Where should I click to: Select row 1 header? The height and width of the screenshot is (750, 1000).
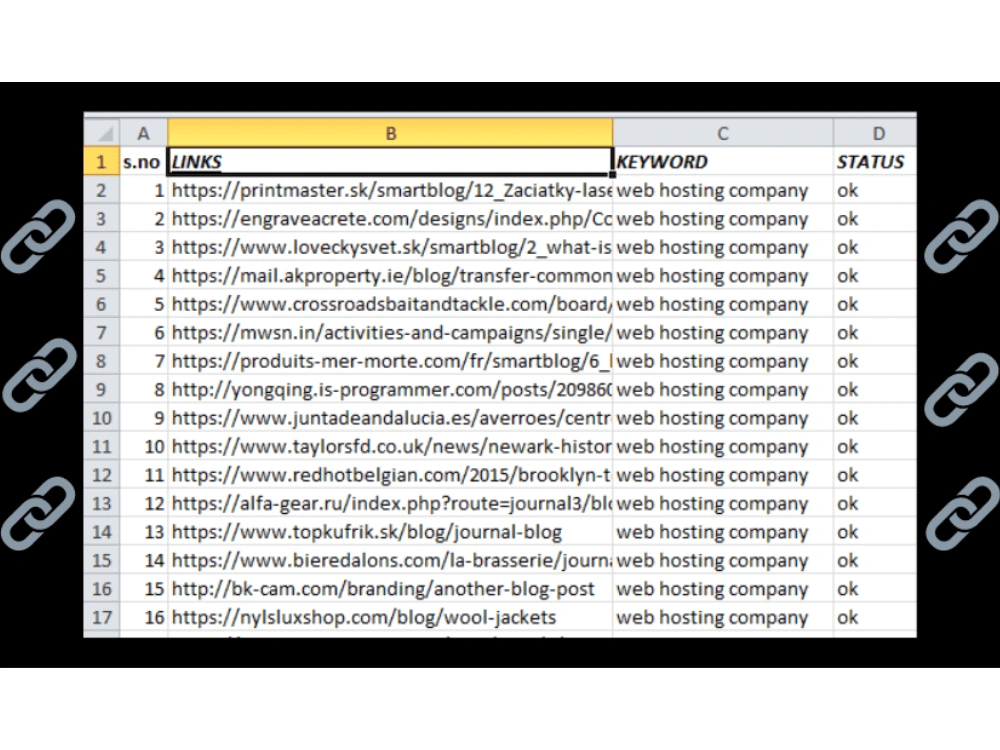102,161
